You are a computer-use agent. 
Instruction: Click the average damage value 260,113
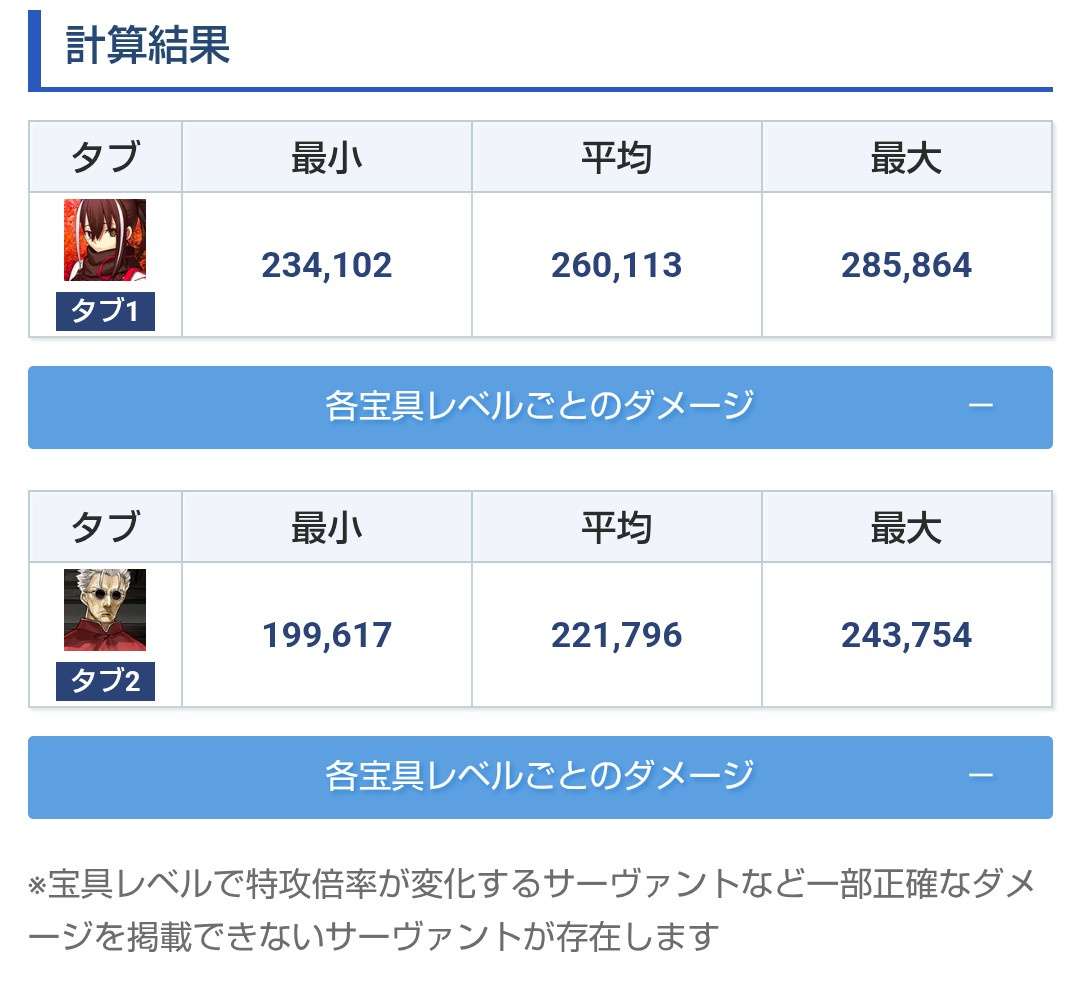616,265
